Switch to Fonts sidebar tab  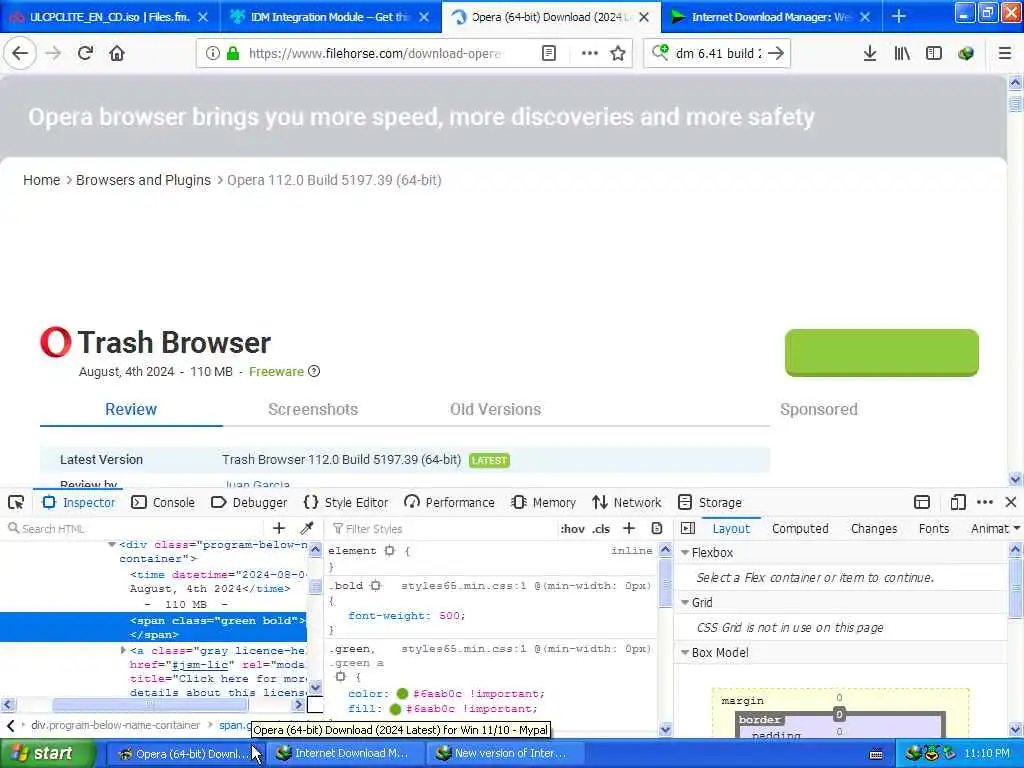pyautogui.click(x=934, y=528)
